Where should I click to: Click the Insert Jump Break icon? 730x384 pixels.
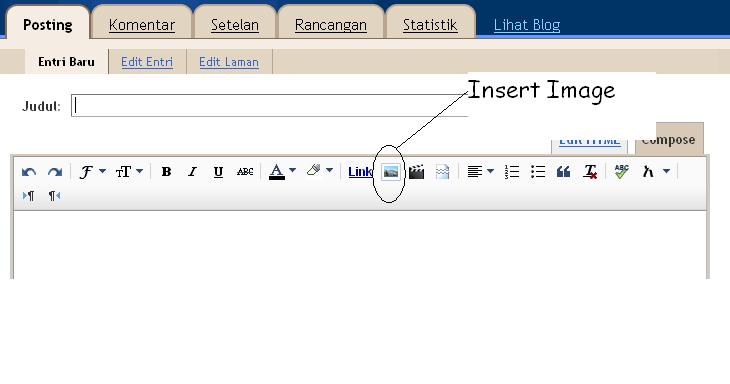442,172
